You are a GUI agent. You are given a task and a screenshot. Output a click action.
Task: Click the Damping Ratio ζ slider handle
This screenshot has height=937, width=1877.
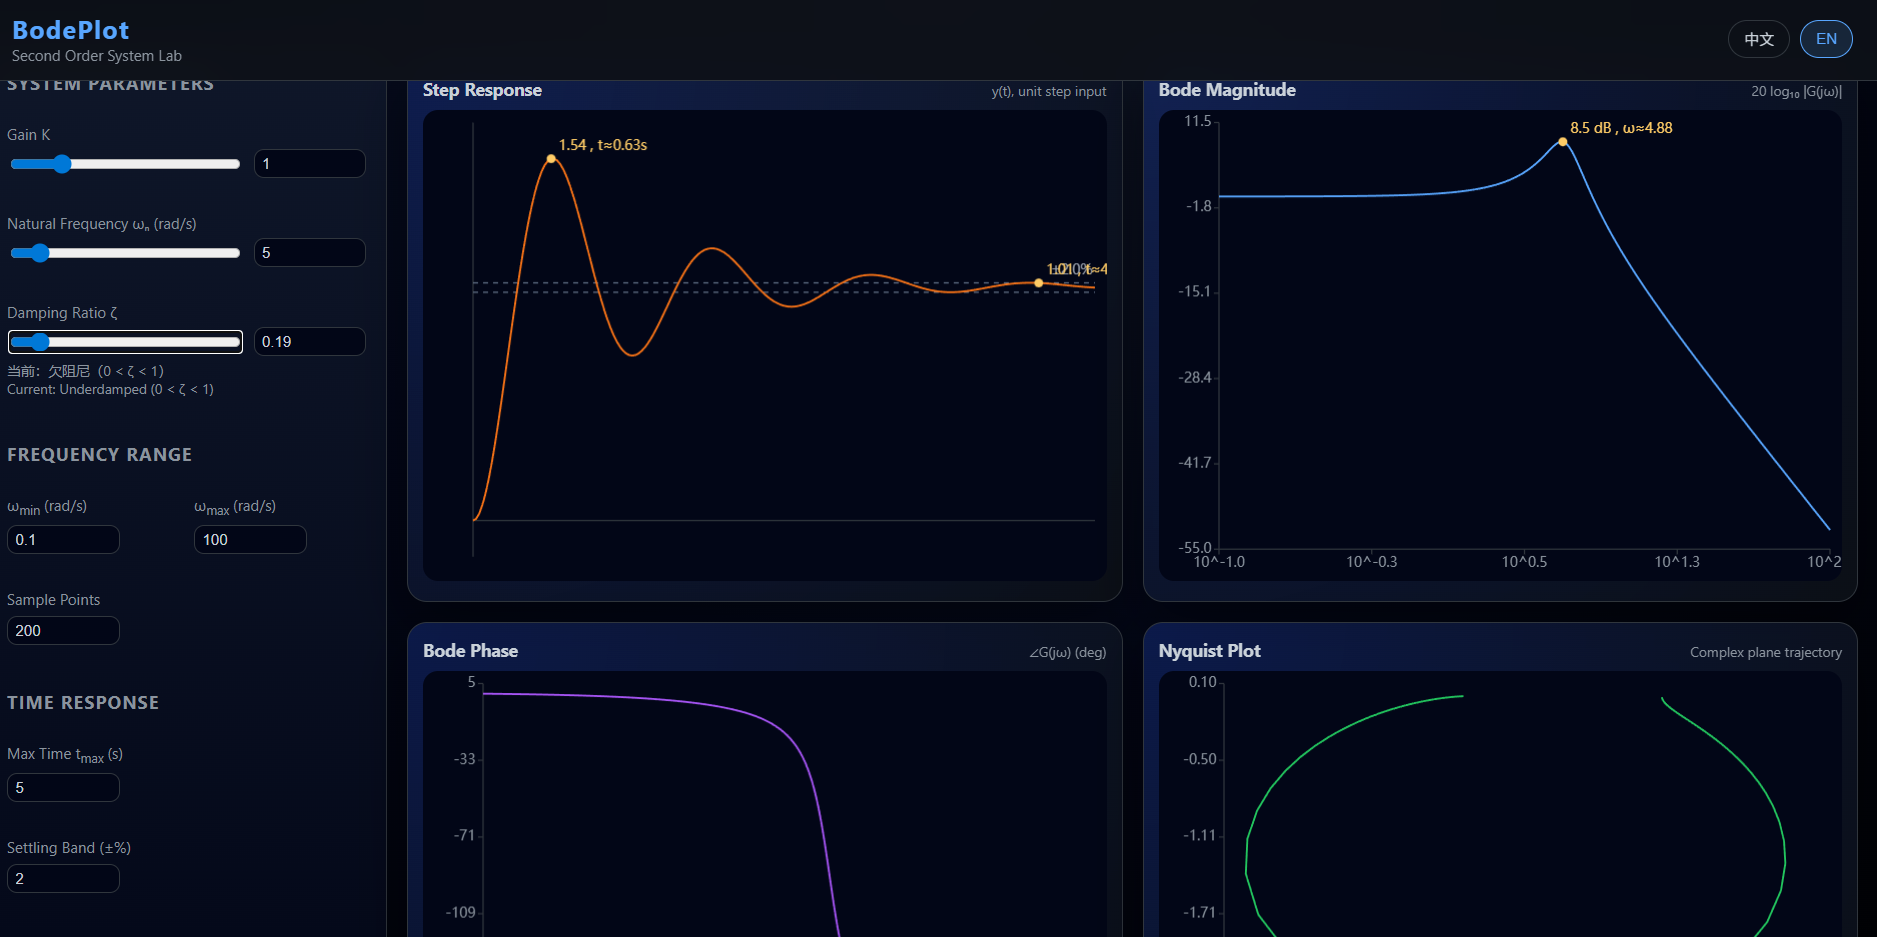coord(40,342)
